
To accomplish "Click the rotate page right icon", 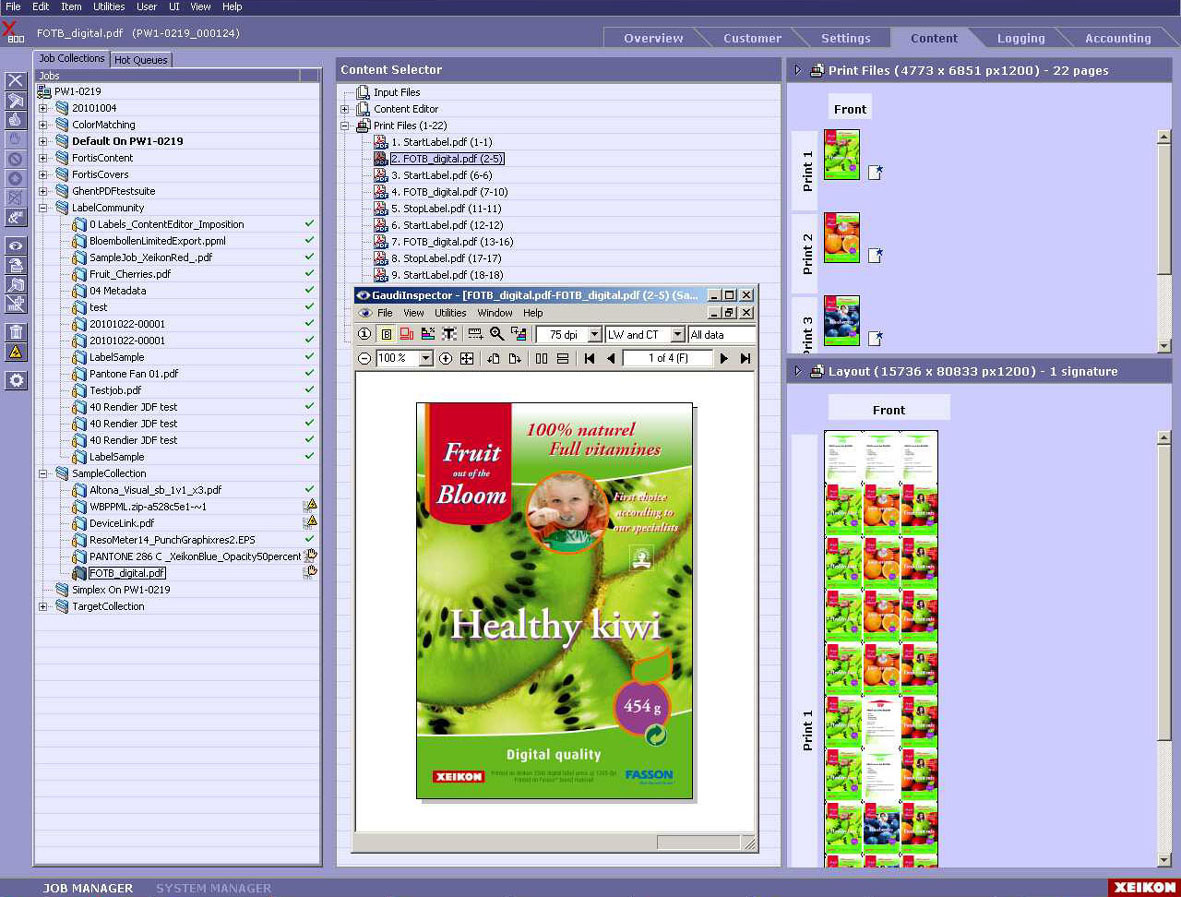I will click(513, 356).
